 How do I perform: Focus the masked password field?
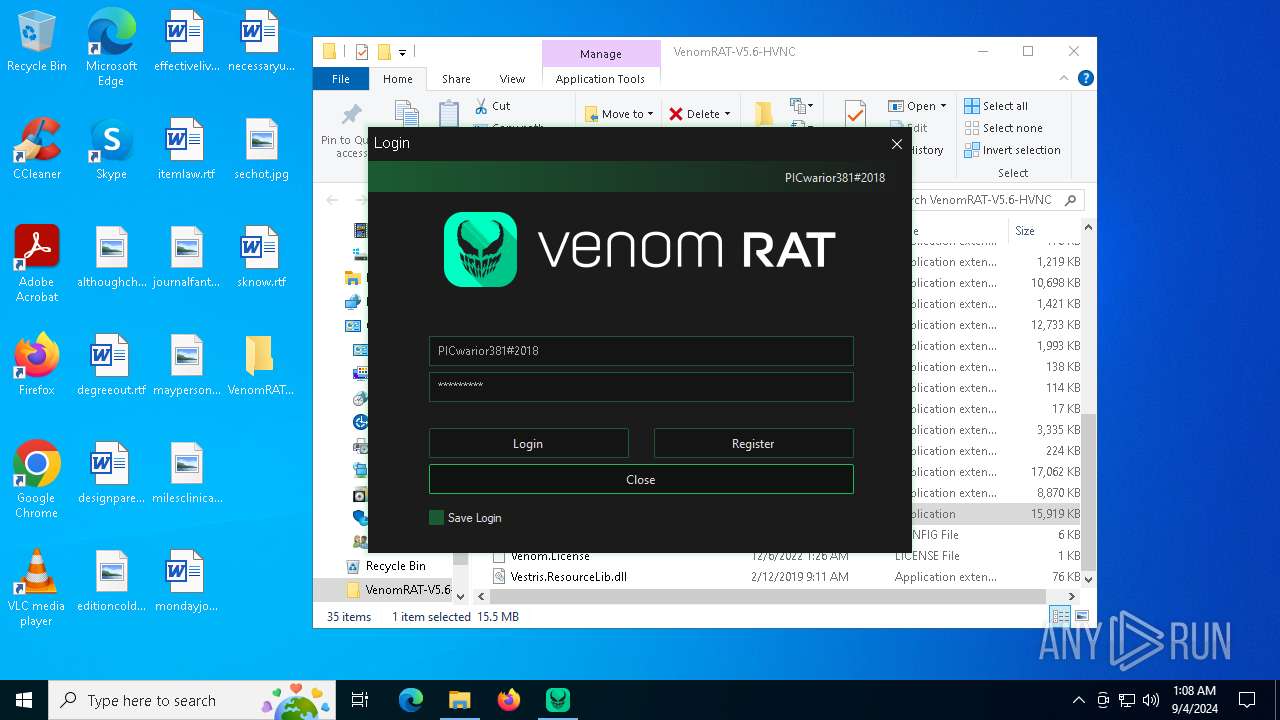641,386
